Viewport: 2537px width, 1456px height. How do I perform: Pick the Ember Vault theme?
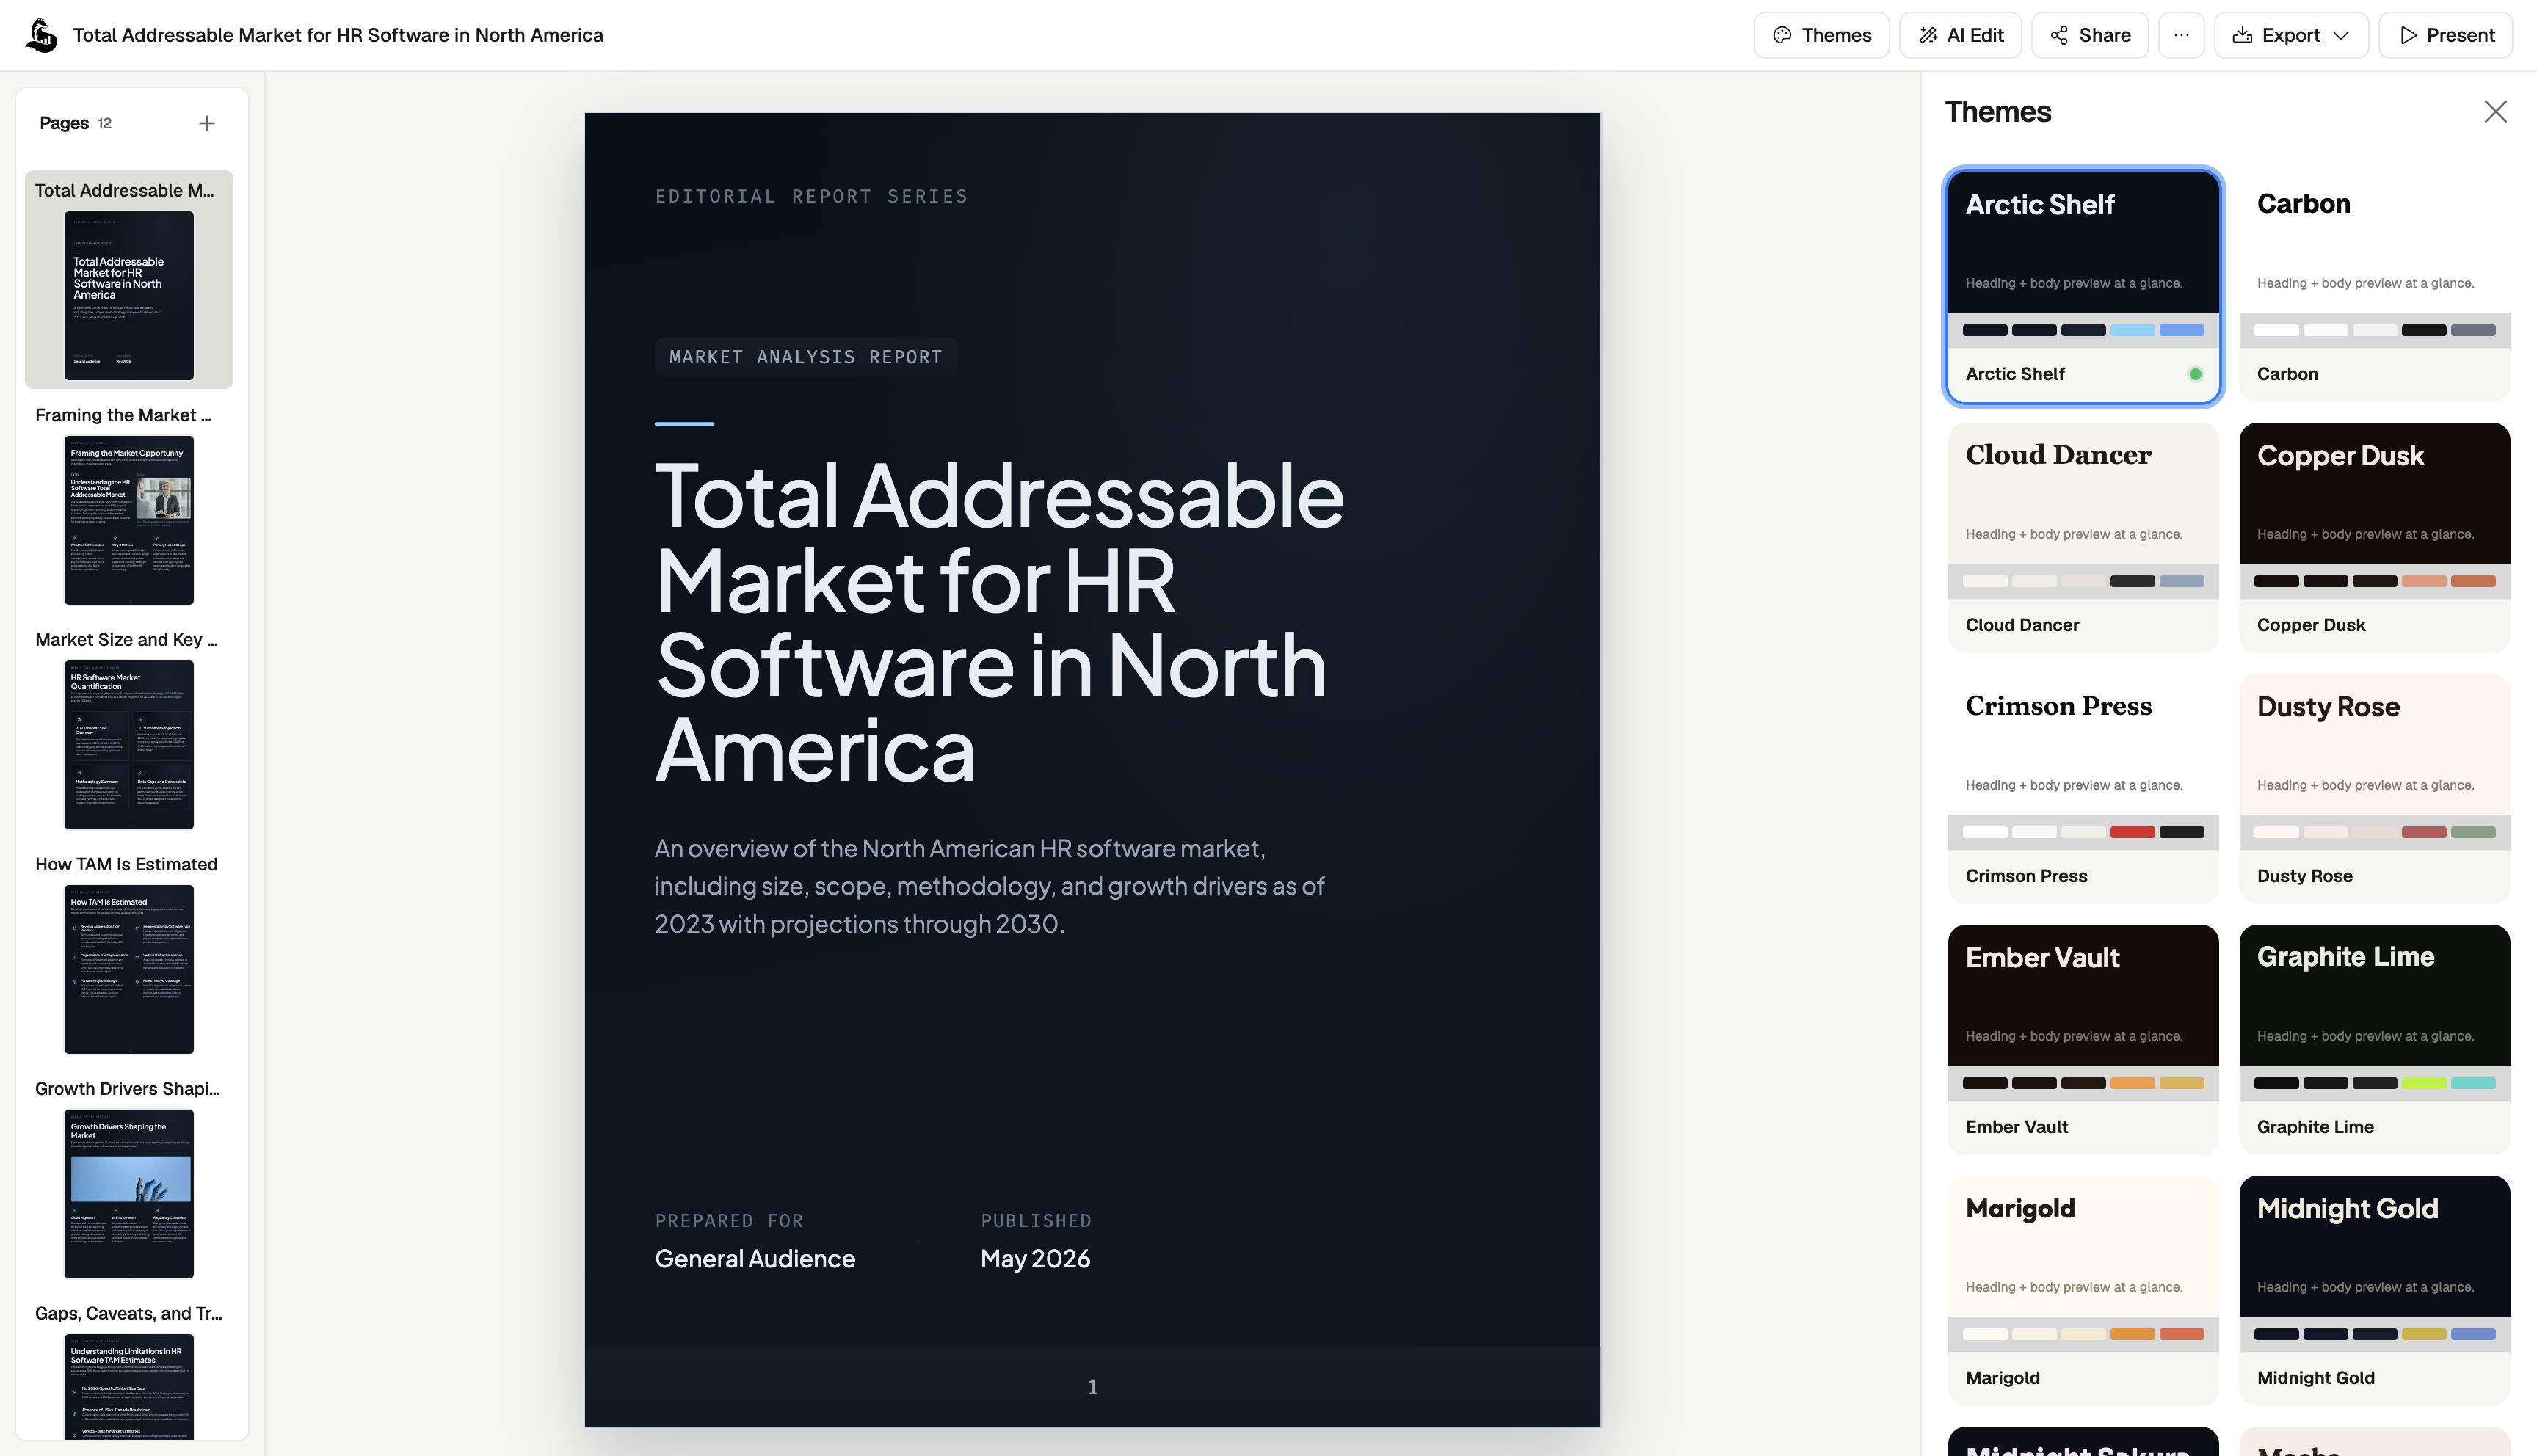point(2083,1039)
